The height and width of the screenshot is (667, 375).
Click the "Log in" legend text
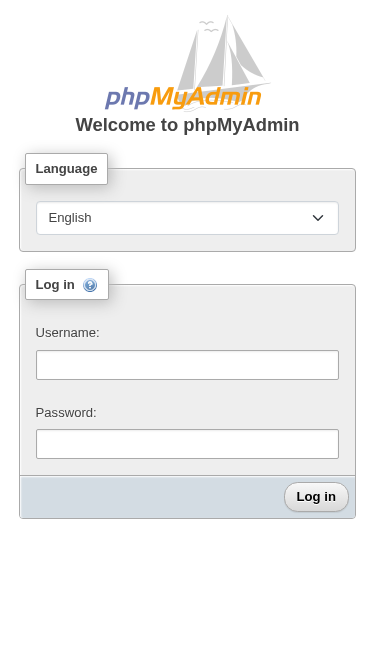click(55, 285)
